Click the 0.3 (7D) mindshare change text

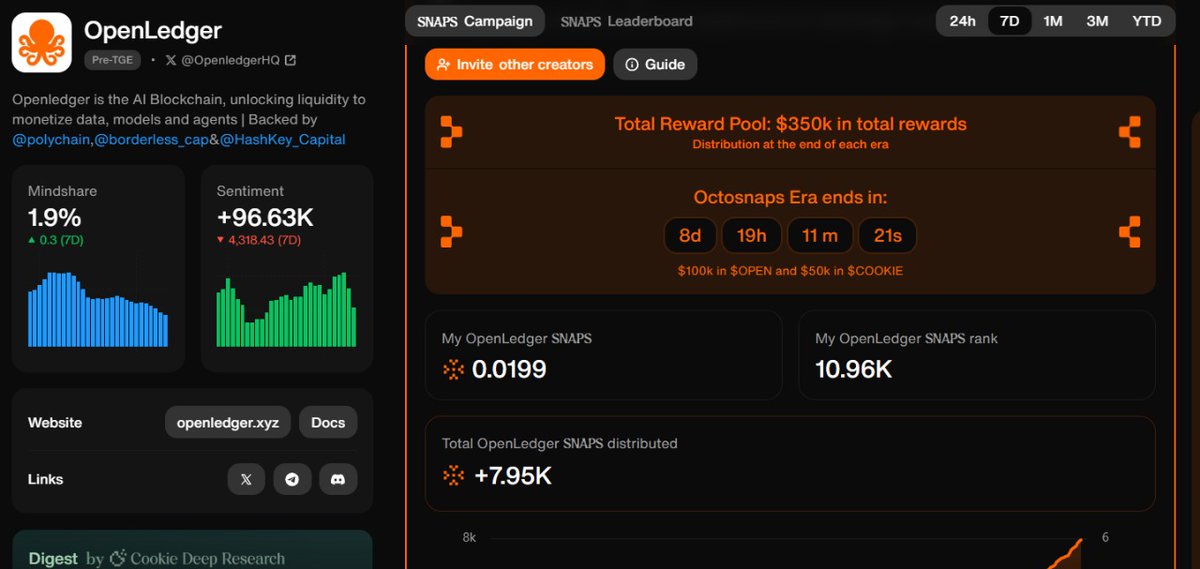pos(60,240)
